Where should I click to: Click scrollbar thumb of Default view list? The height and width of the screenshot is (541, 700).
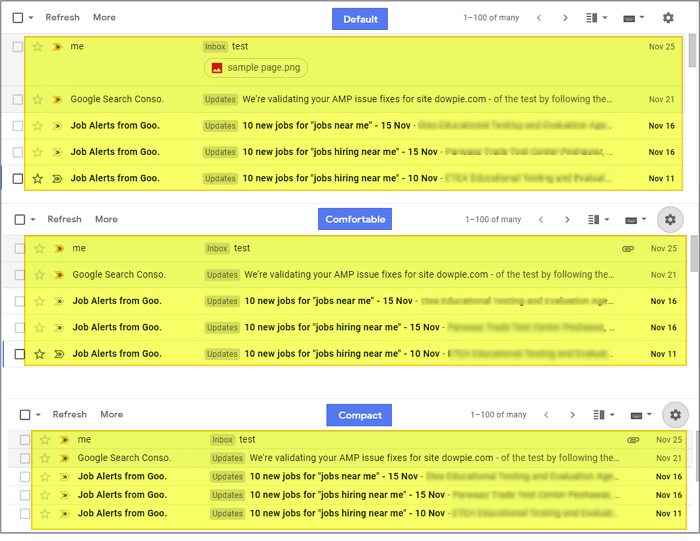tap(692, 50)
